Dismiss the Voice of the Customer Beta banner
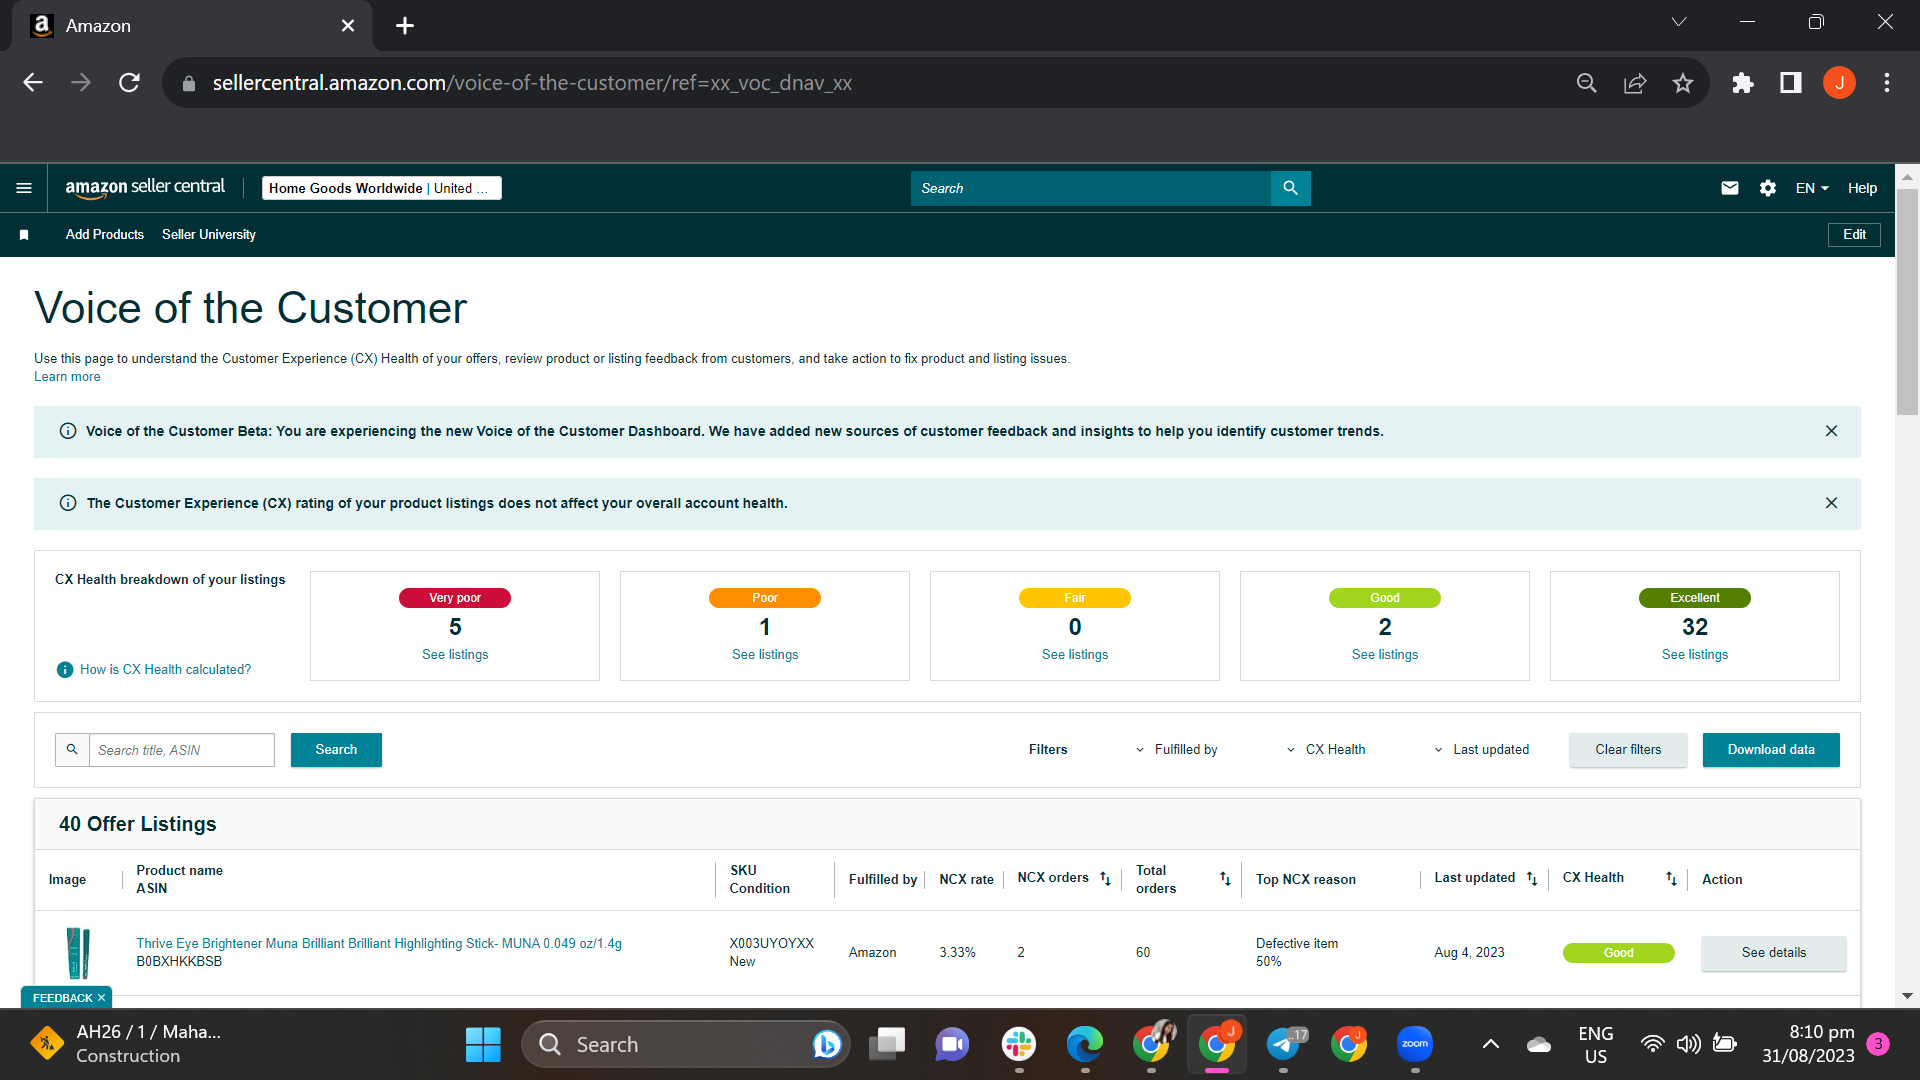 click(1831, 431)
